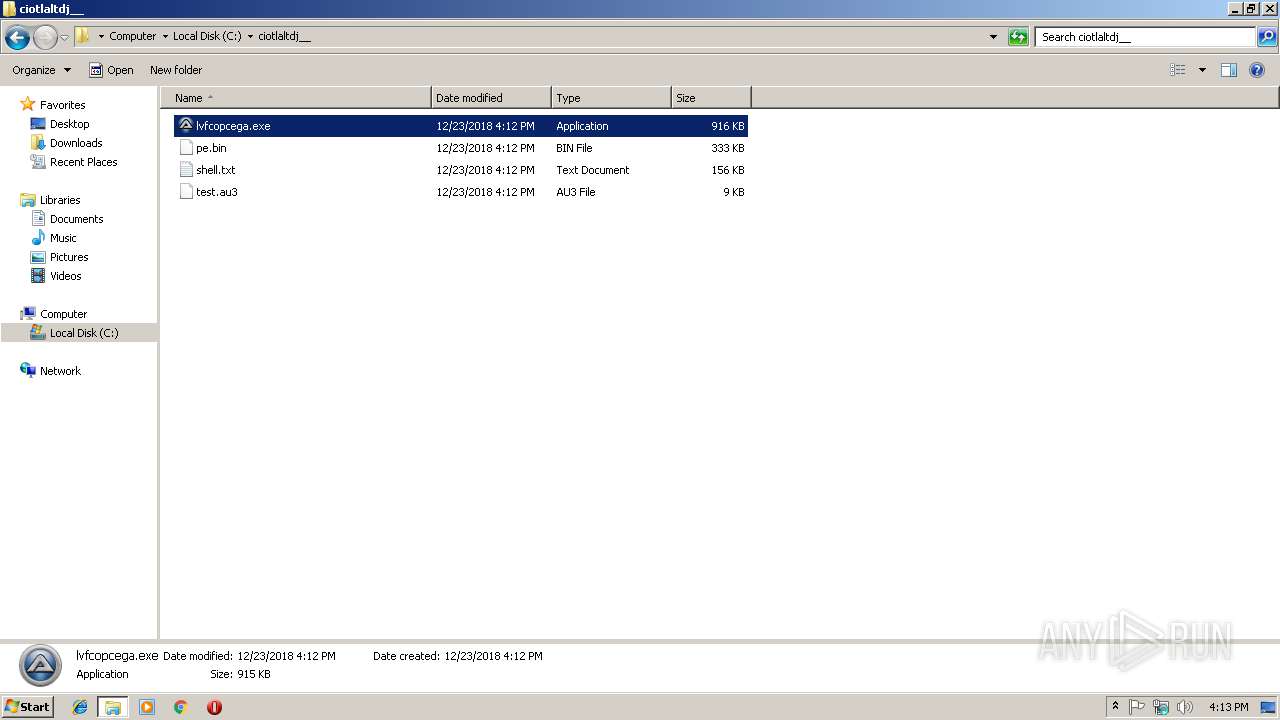Click the Forward navigation arrow
Screen dimensions: 1280x720
point(45,38)
